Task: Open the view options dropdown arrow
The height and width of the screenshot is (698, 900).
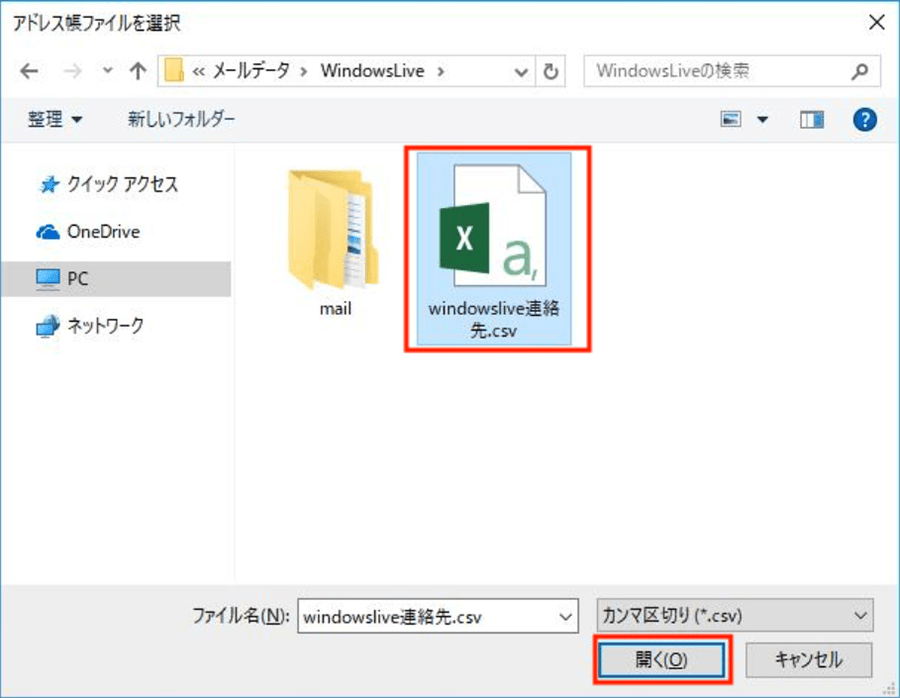Action: pos(762,120)
